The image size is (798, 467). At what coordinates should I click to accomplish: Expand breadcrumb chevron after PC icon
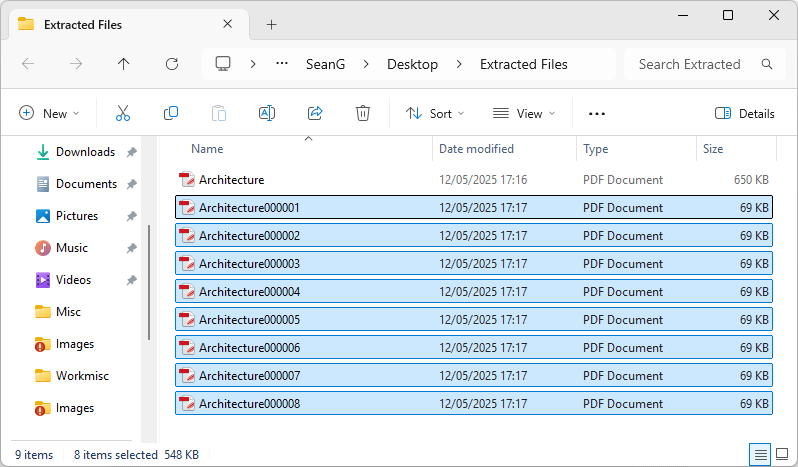pyautogui.click(x=253, y=64)
